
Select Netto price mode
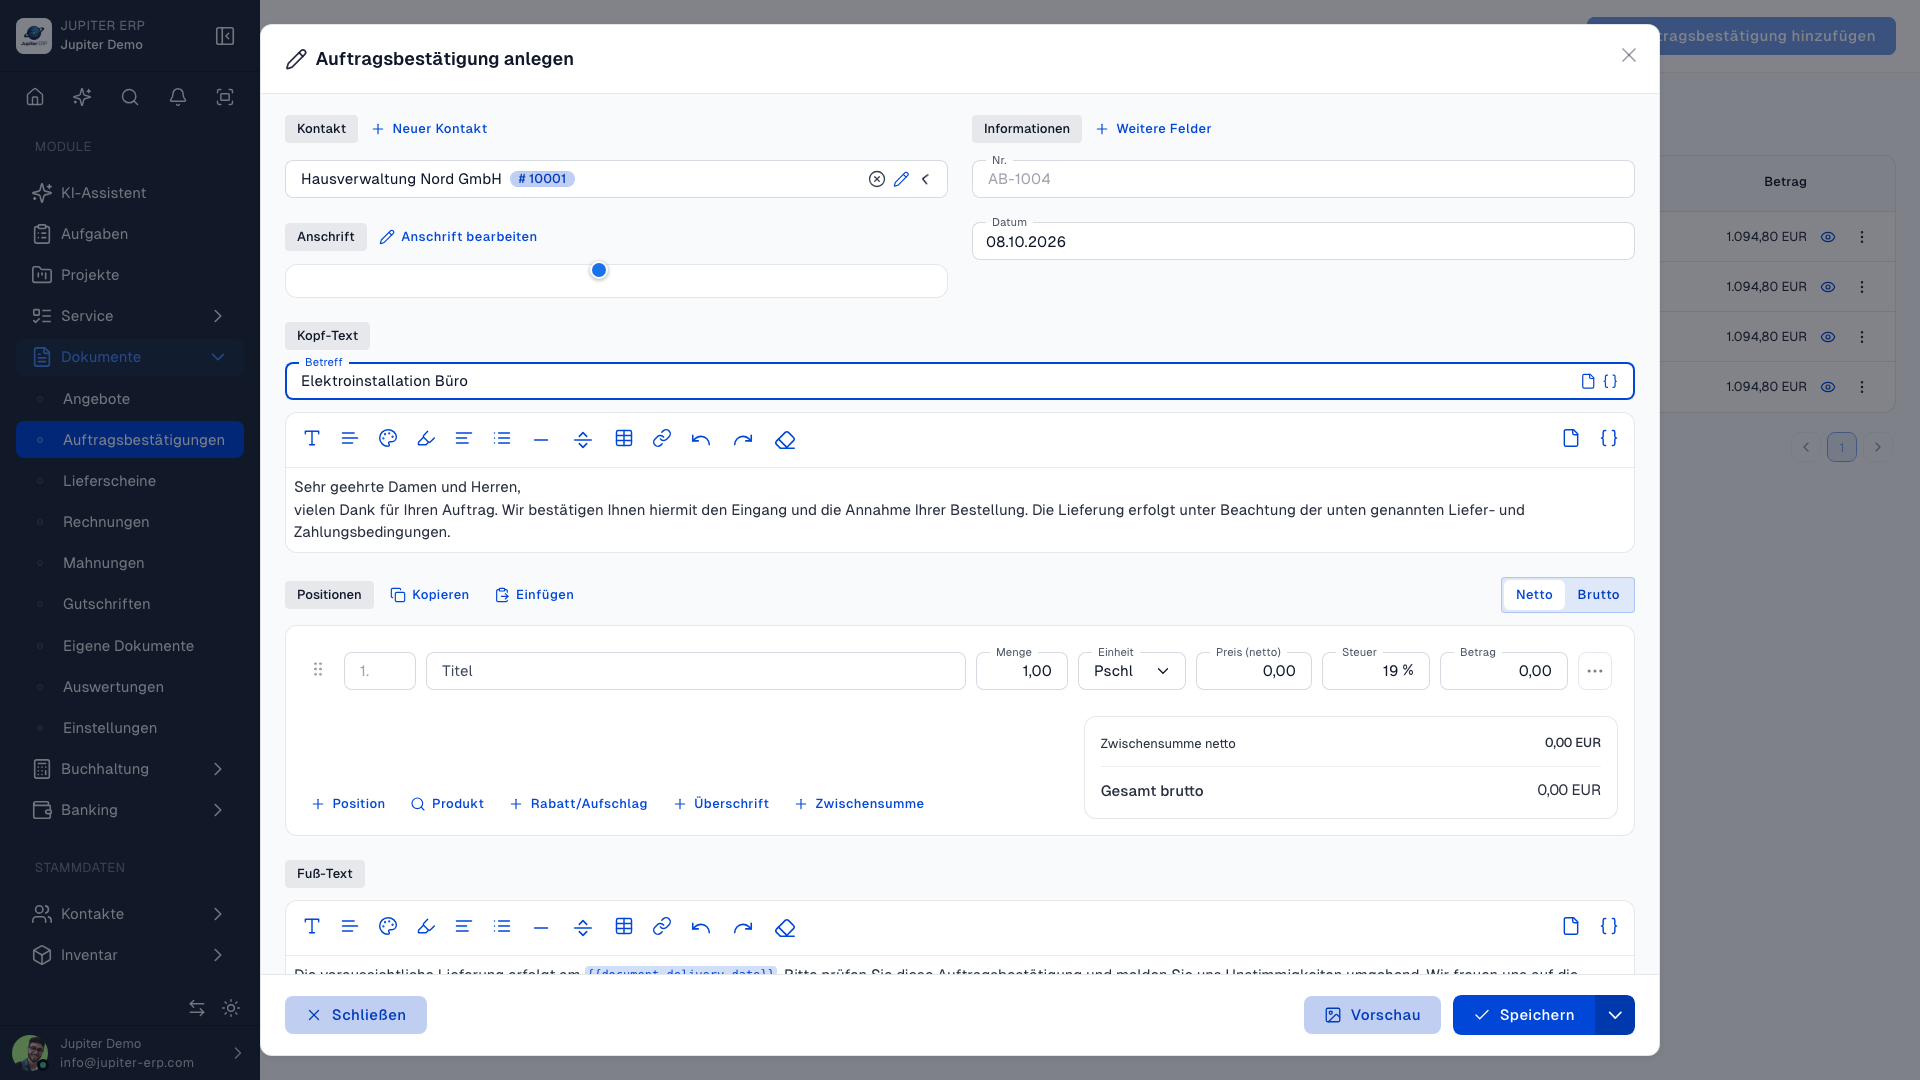[1534, 595]
